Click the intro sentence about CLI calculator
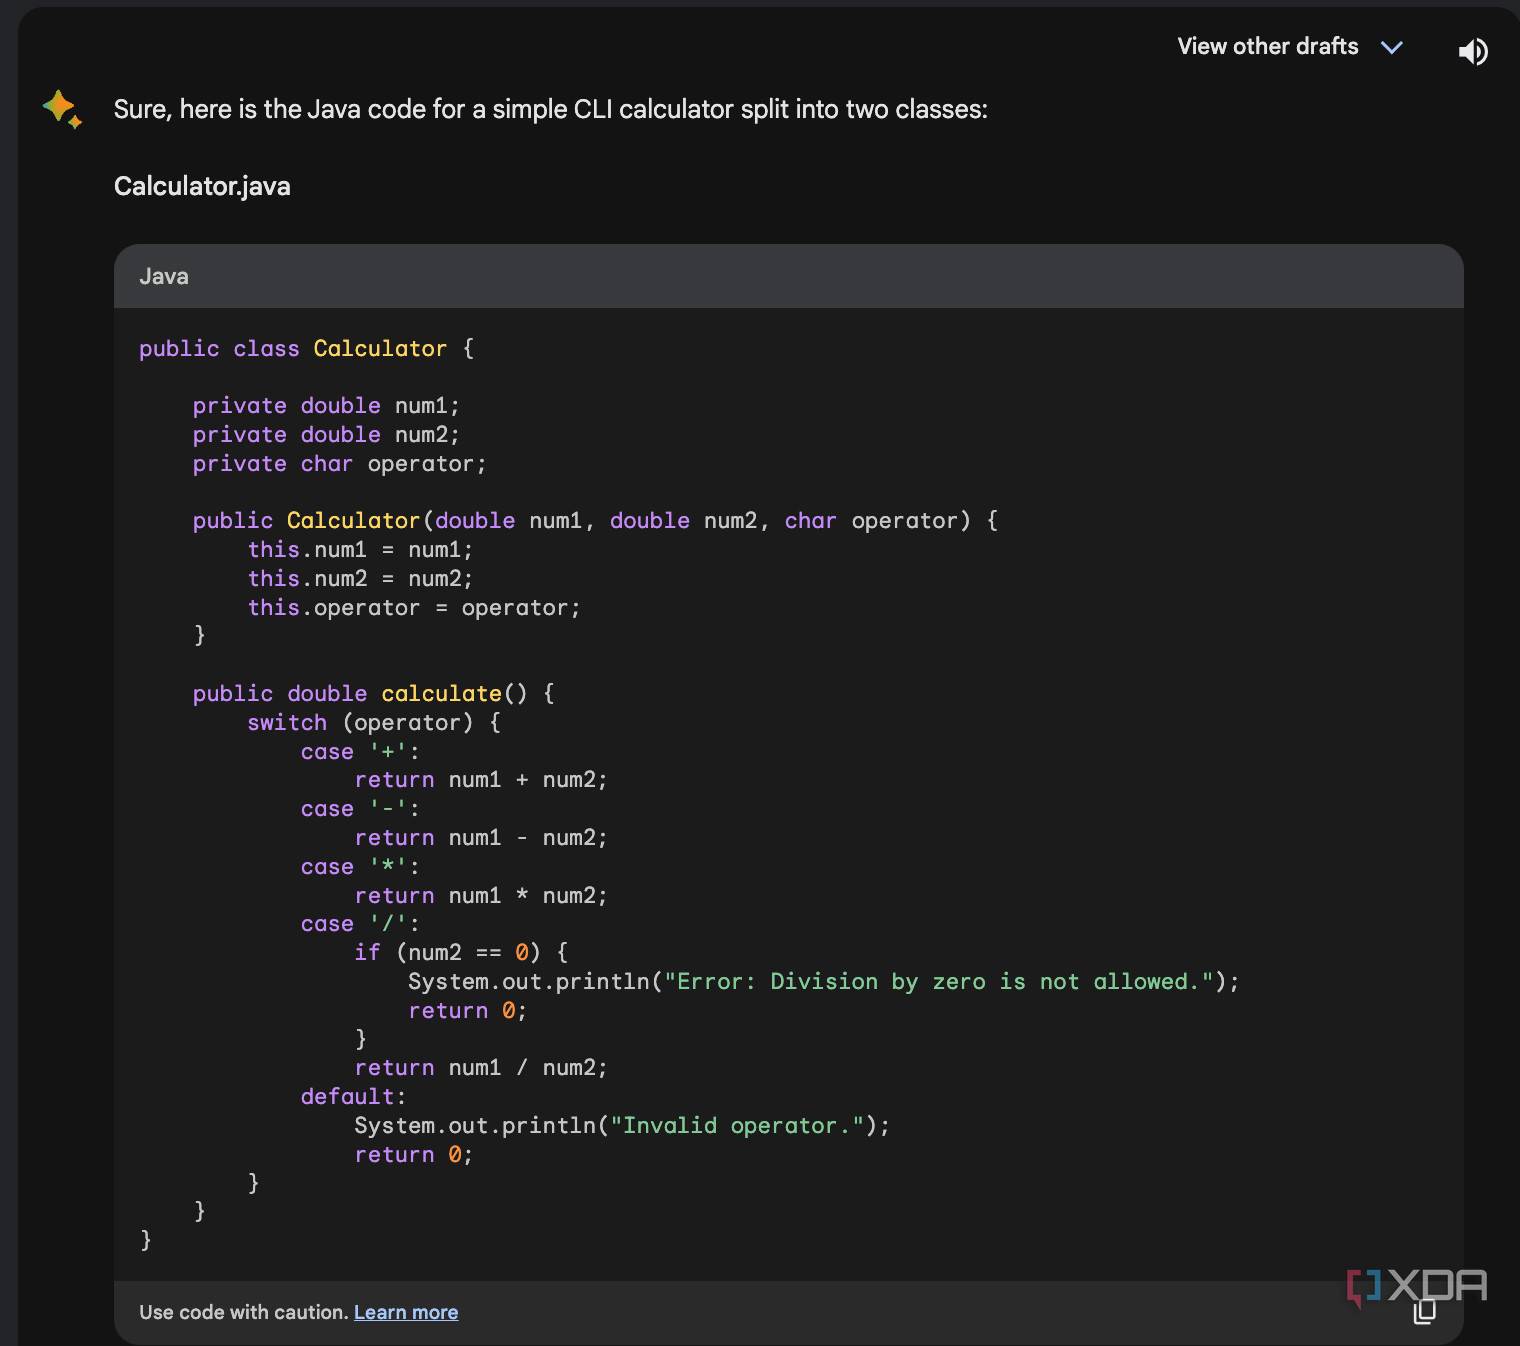 coord(551,109)
